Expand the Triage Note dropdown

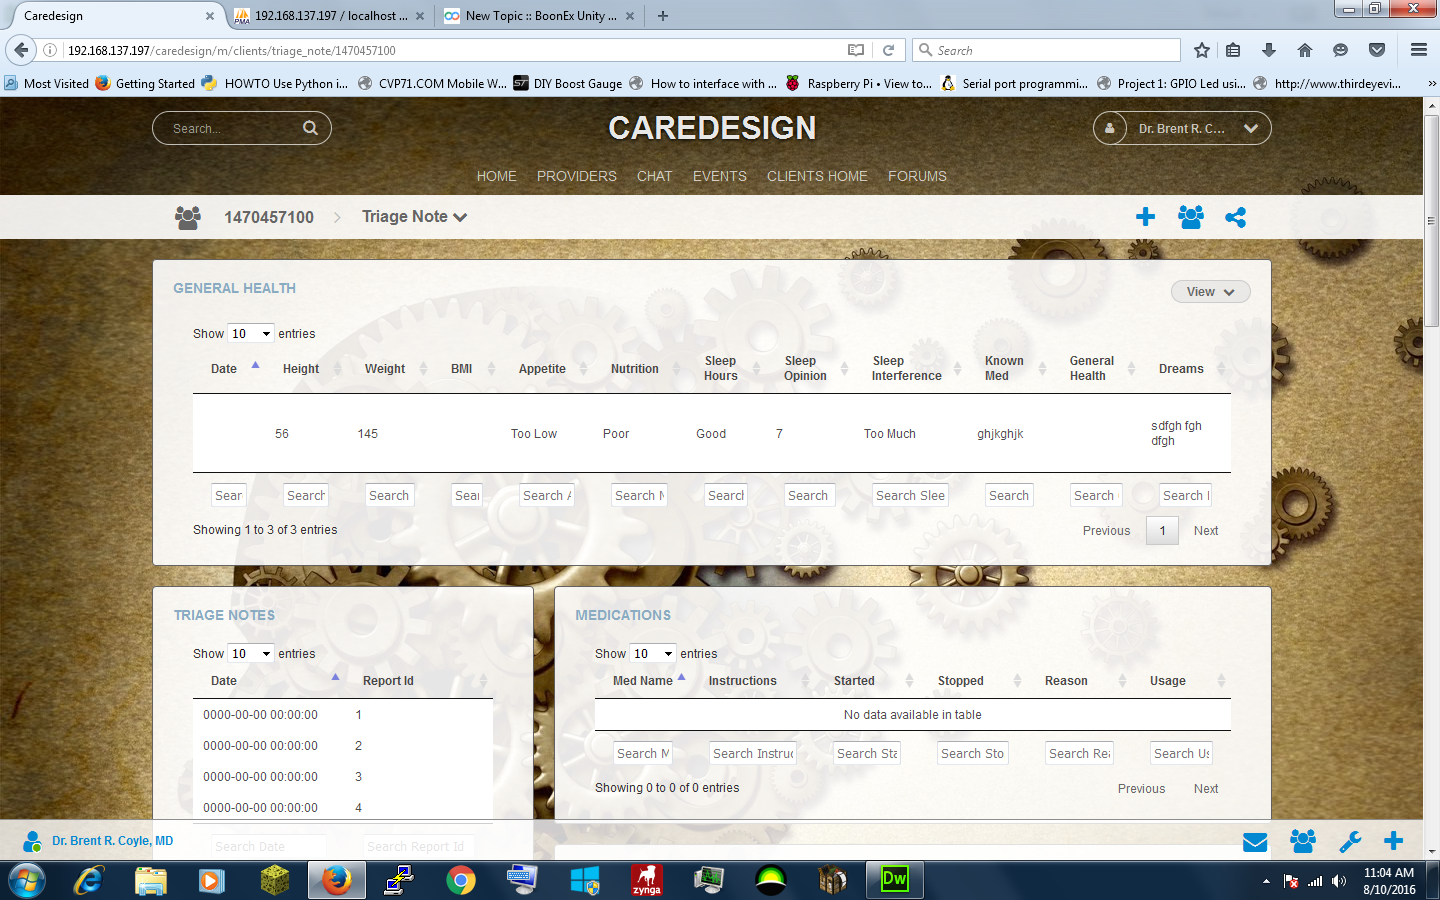pyautogui.click(x=414, y=217)
